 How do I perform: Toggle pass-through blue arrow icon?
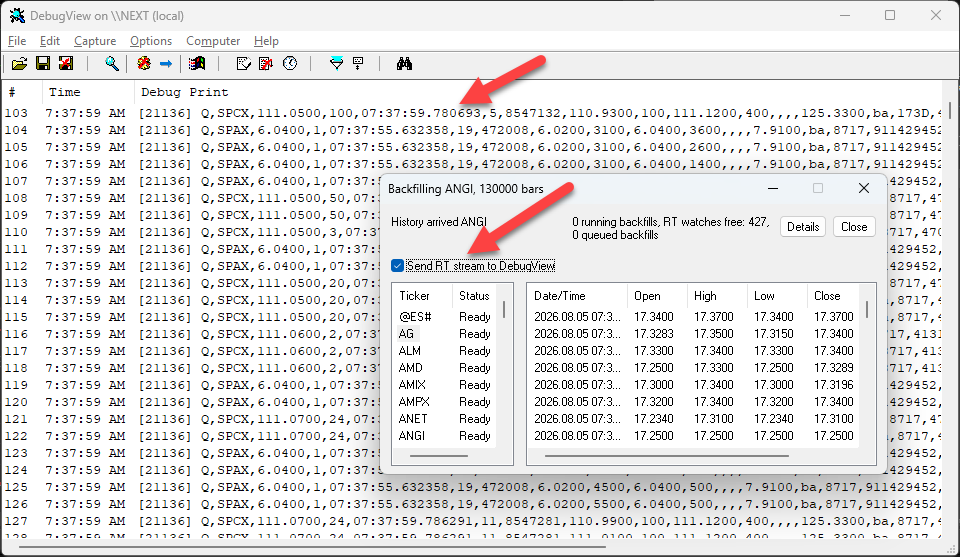166,64
